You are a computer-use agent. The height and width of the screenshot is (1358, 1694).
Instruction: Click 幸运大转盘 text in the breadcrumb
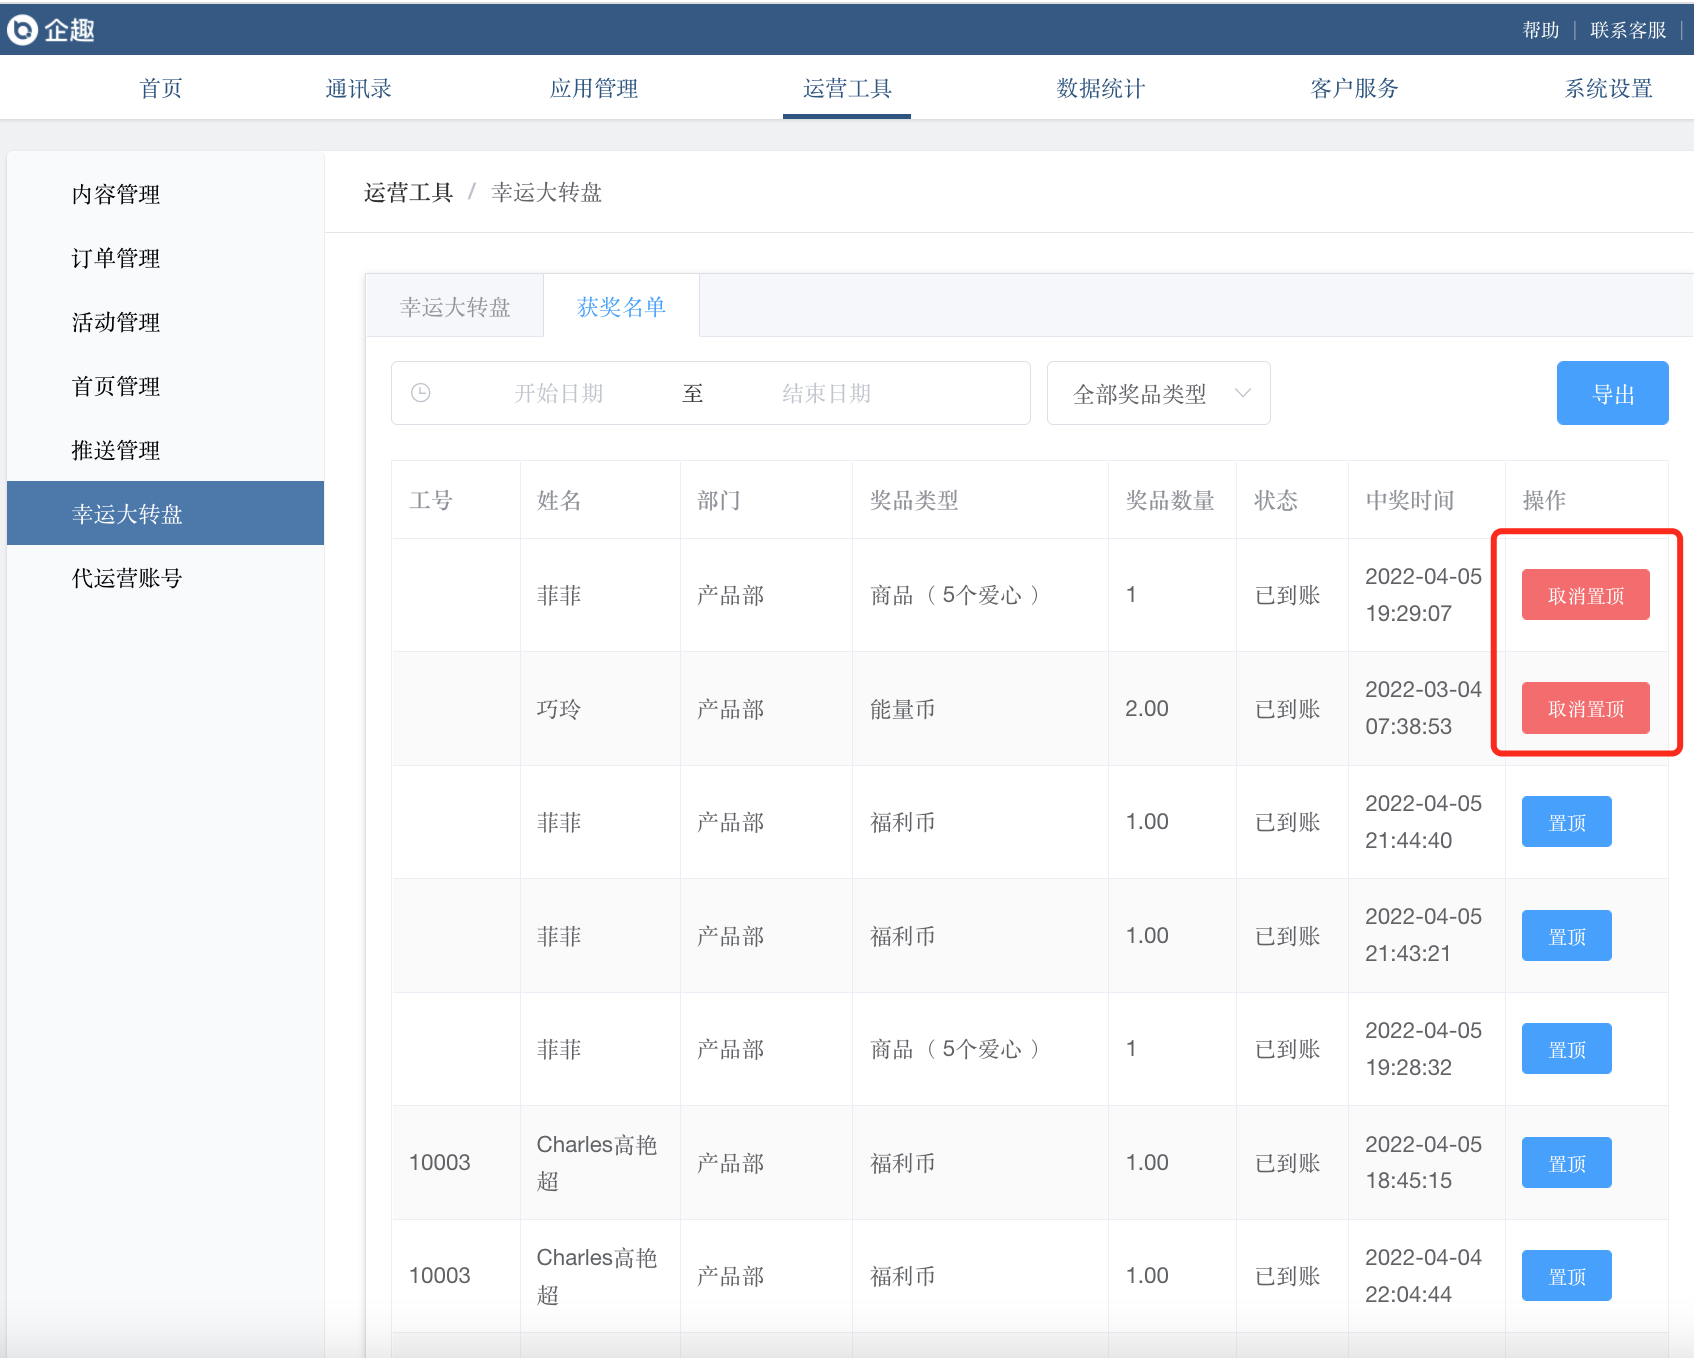coord(547,192)
